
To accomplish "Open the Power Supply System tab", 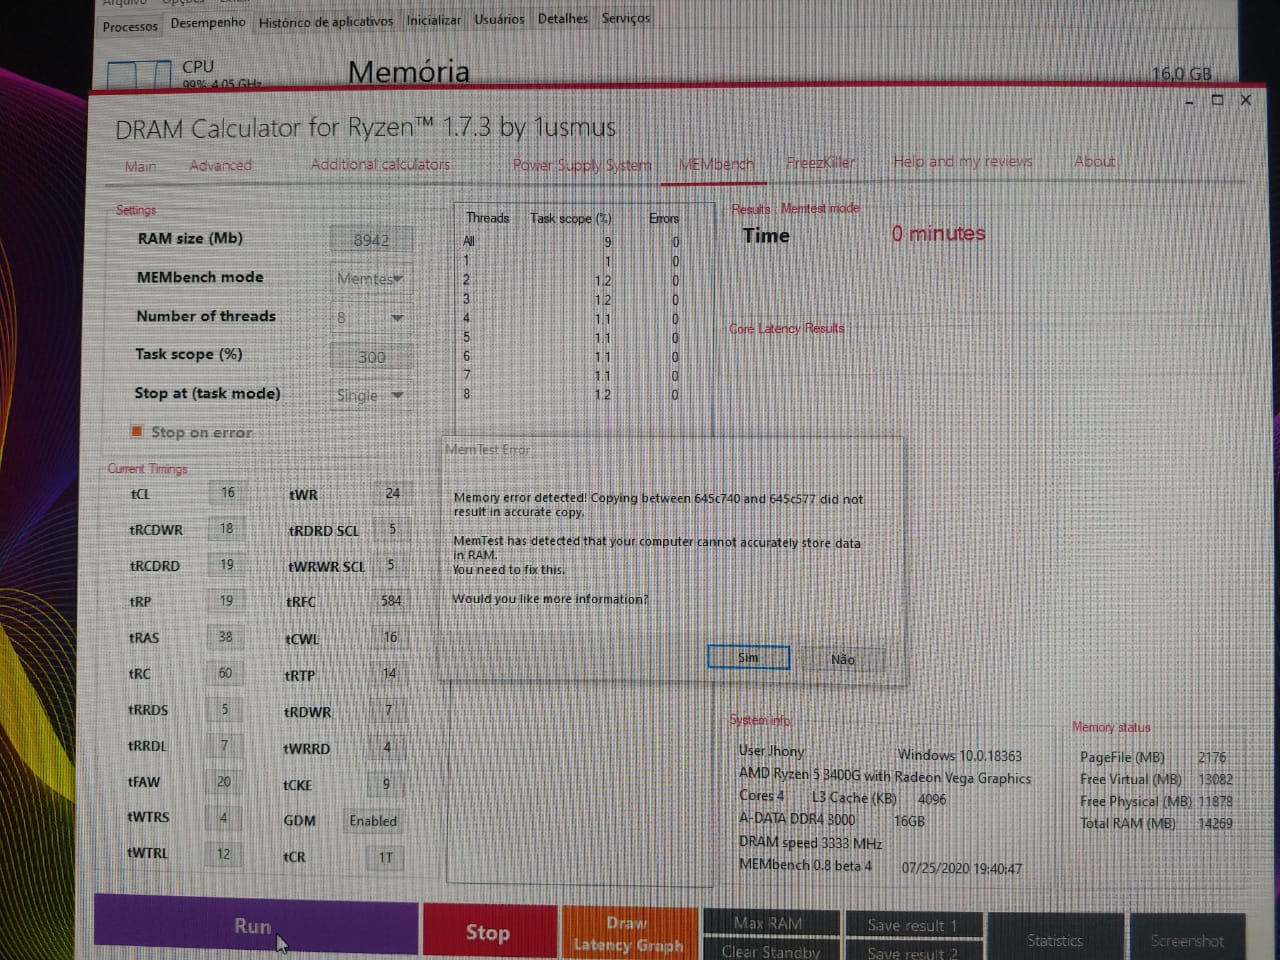I will [582, 164].
